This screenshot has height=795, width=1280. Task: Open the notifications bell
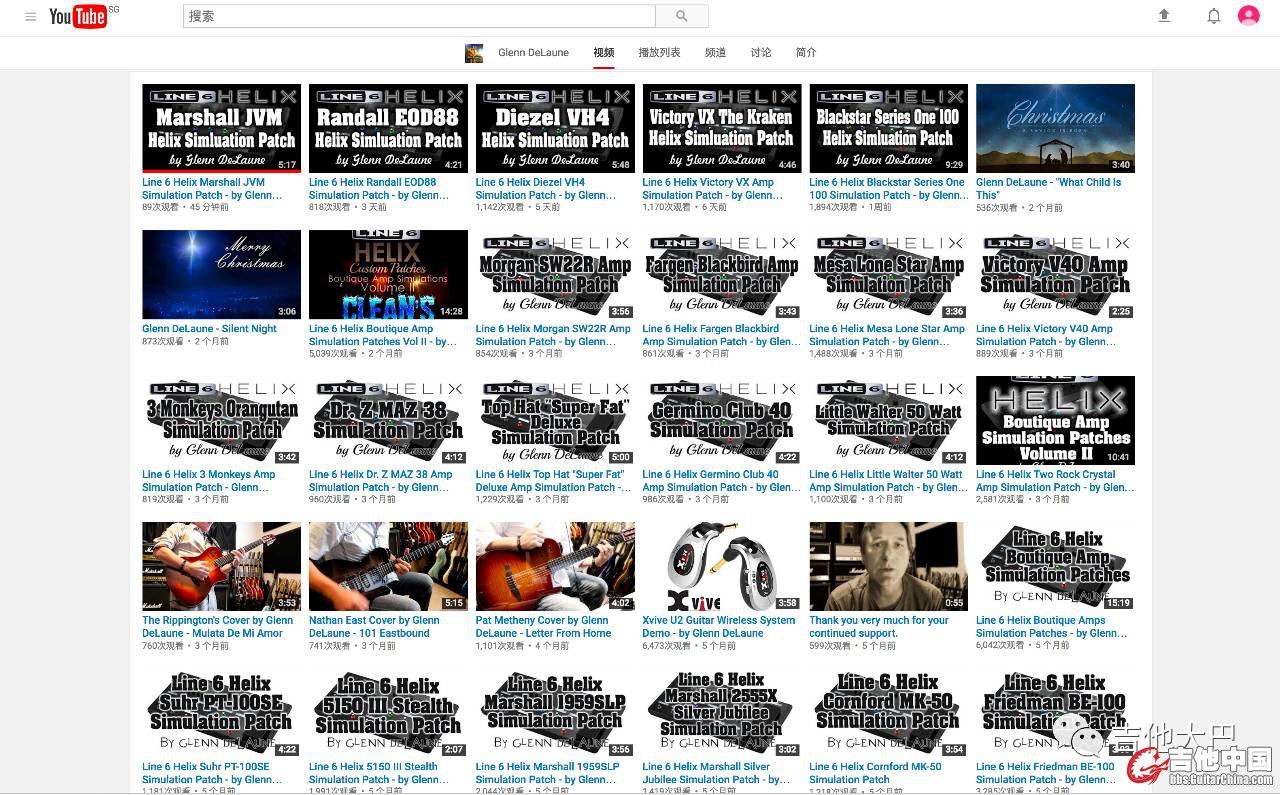tap(1213, 16)
